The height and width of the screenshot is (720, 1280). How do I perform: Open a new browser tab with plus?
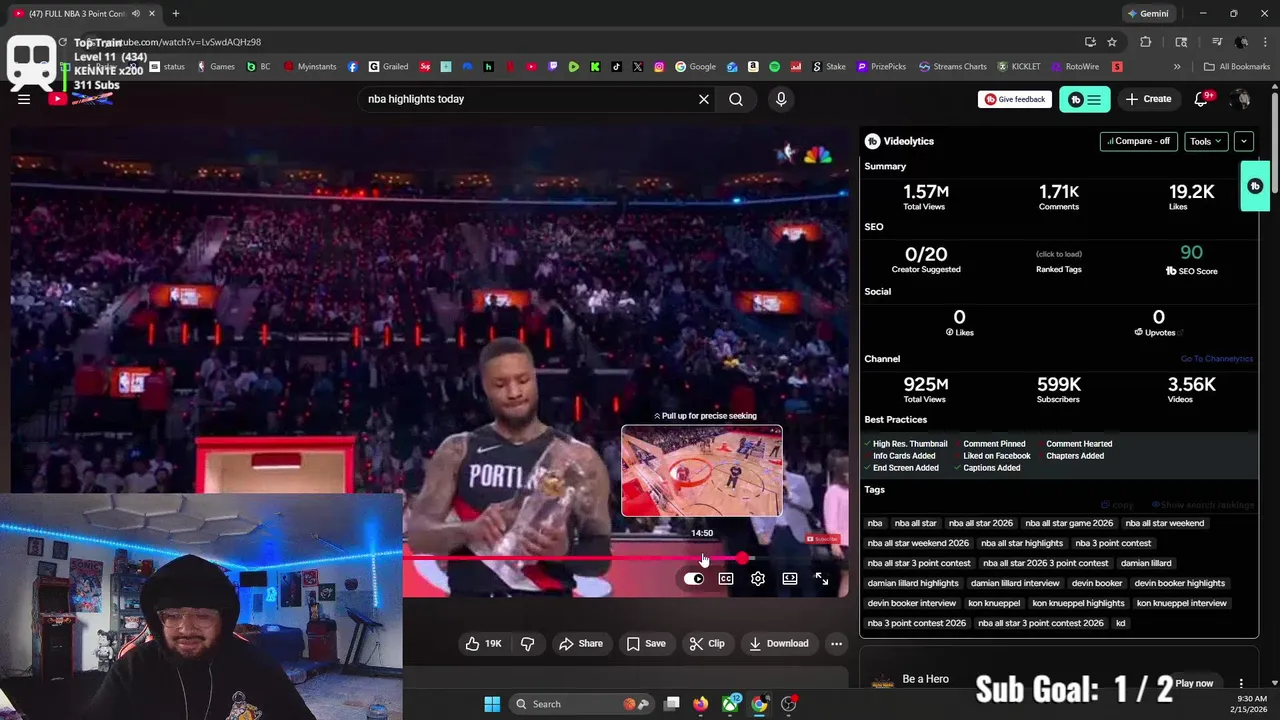pyautogui.click(x=176, y=14)
